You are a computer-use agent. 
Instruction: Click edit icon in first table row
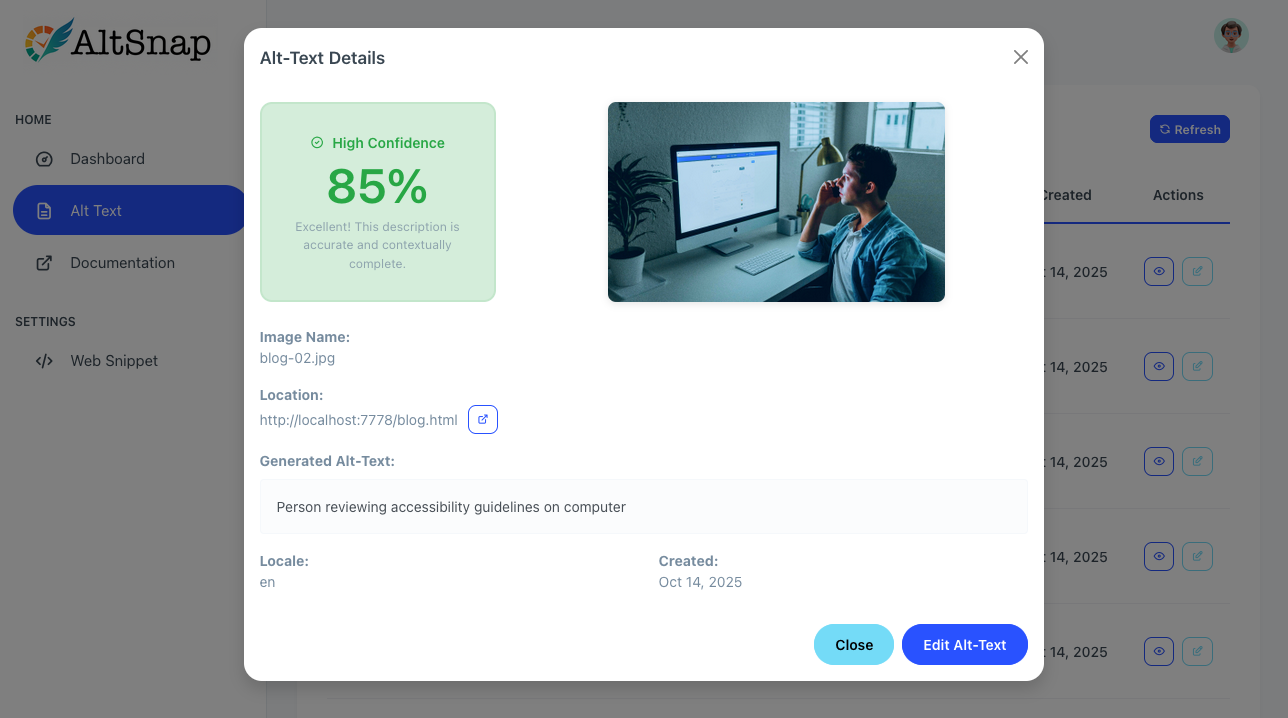(1197, 271)
